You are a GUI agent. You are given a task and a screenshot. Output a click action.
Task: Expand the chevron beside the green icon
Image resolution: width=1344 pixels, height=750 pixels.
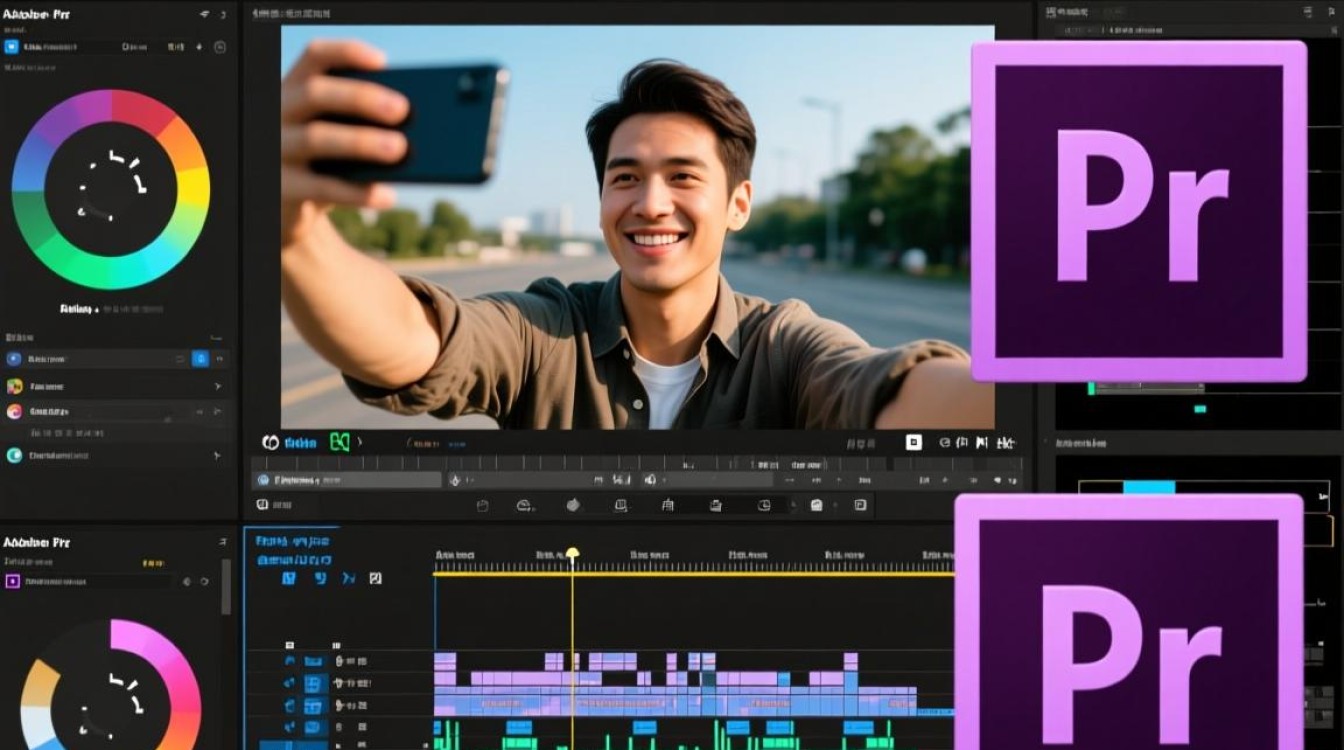coord(360,442)
